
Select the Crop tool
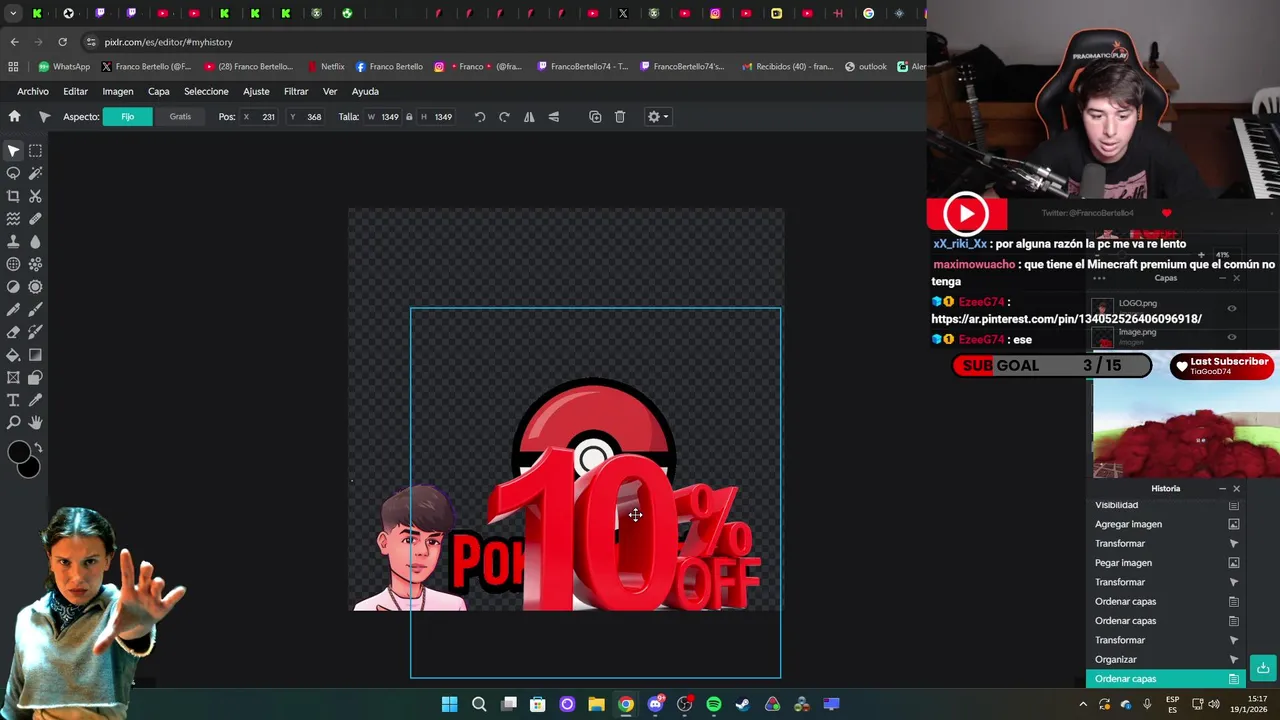[13, 196]
